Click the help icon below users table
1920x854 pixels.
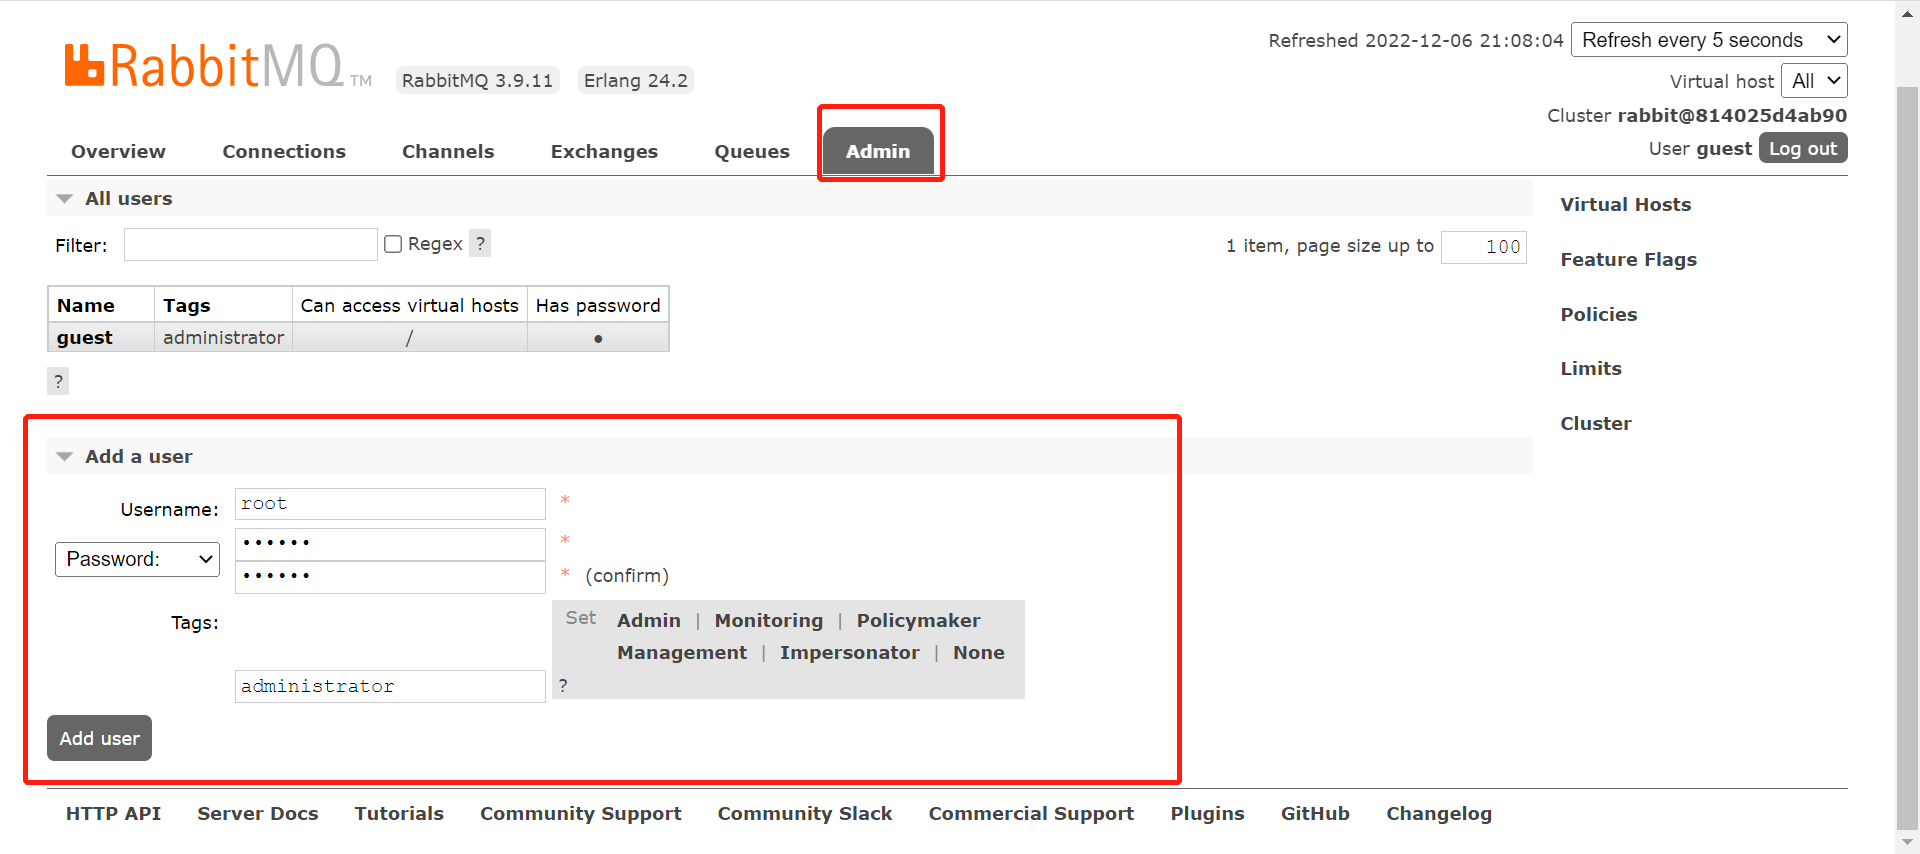tap(58, 381)
